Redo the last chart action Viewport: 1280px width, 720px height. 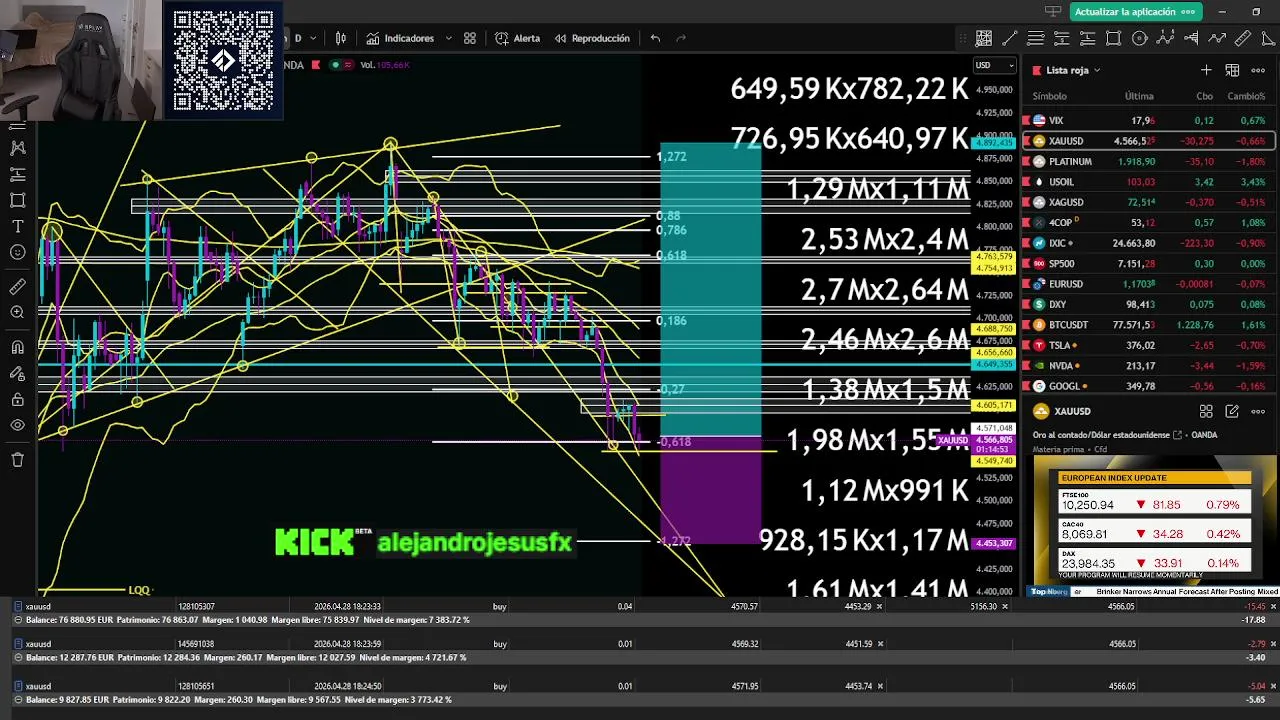point(681,38)
